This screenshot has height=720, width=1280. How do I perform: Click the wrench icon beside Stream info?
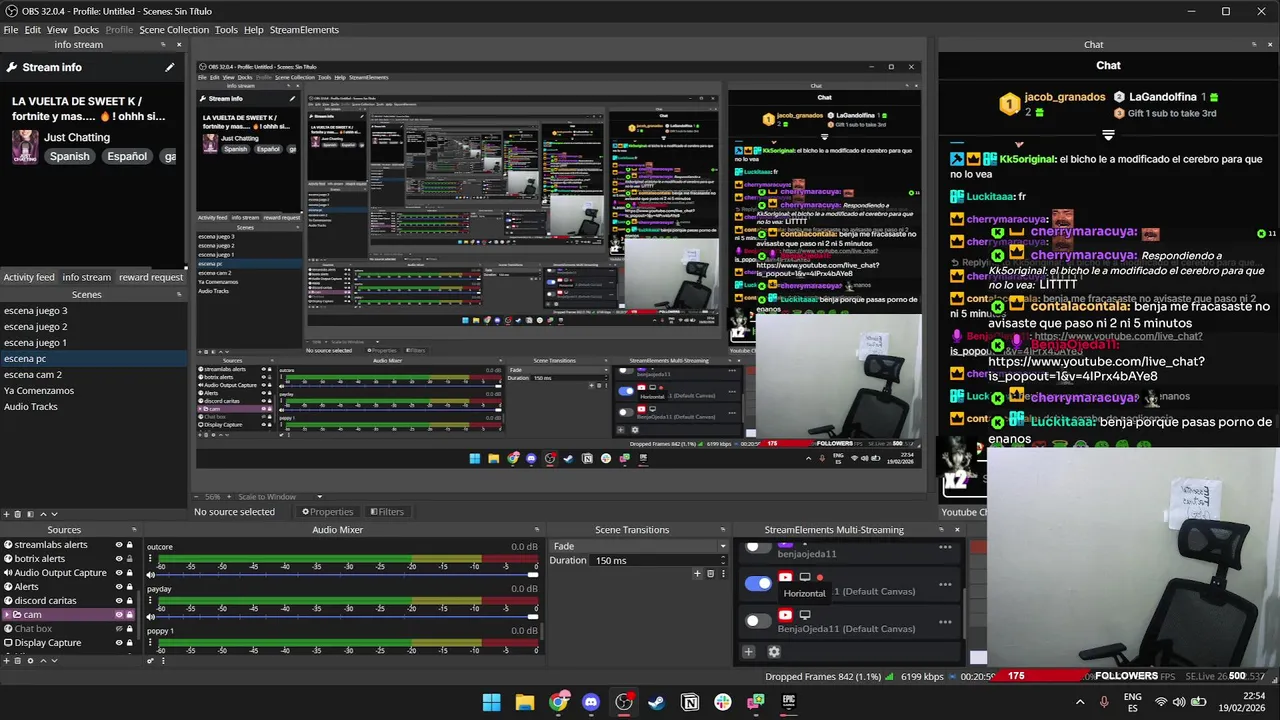[x=12, y=67]
